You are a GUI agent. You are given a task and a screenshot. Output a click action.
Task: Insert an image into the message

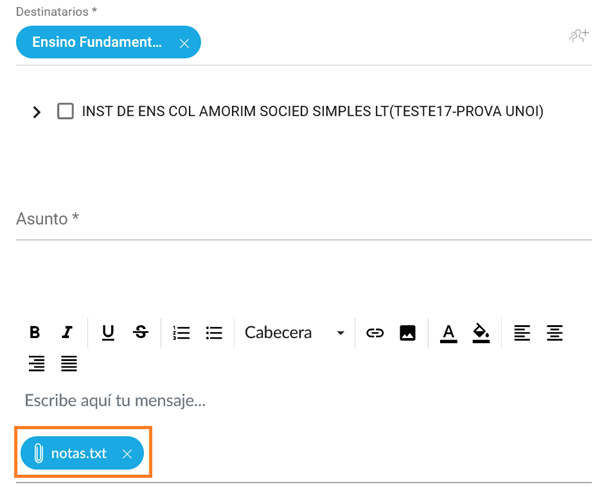click(x=408, y=333)
